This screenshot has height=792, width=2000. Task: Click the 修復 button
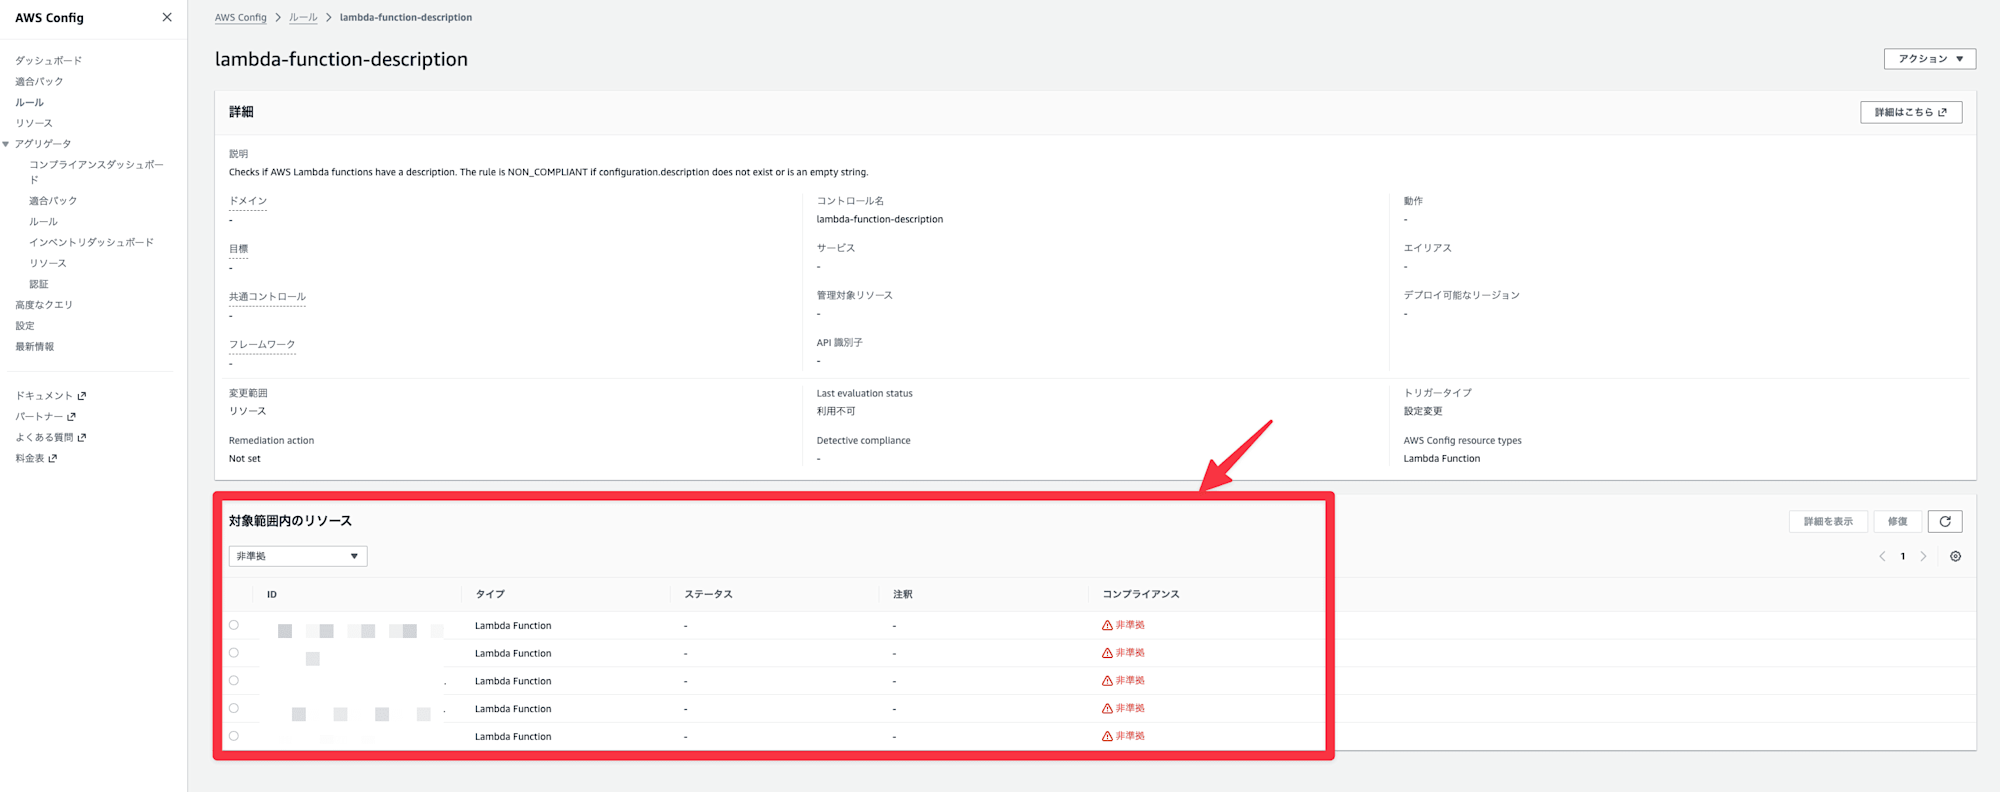click(1897, 521)
